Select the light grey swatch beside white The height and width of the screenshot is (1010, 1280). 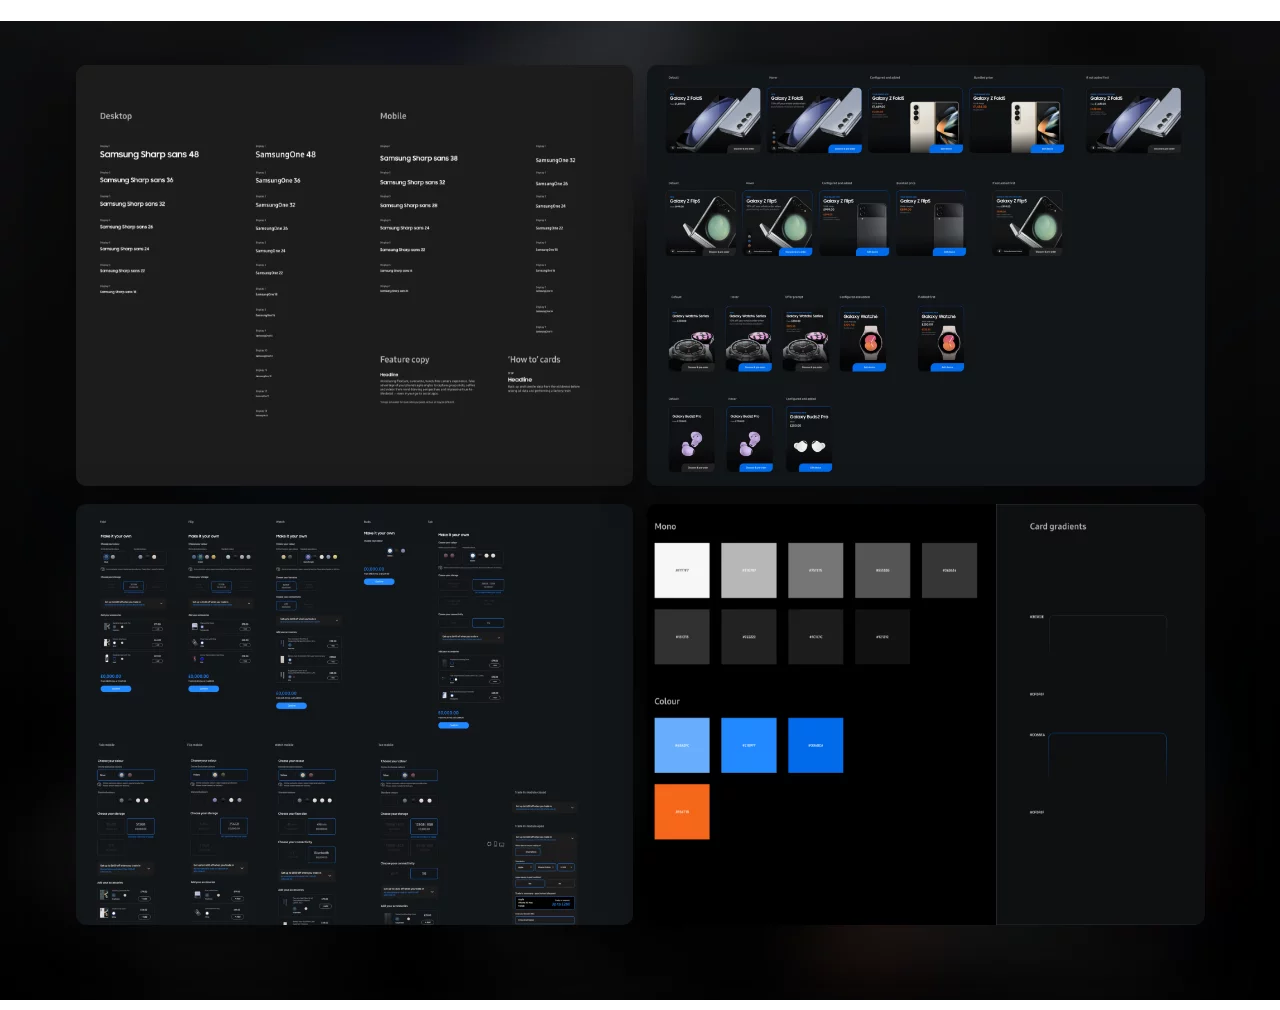748,570
